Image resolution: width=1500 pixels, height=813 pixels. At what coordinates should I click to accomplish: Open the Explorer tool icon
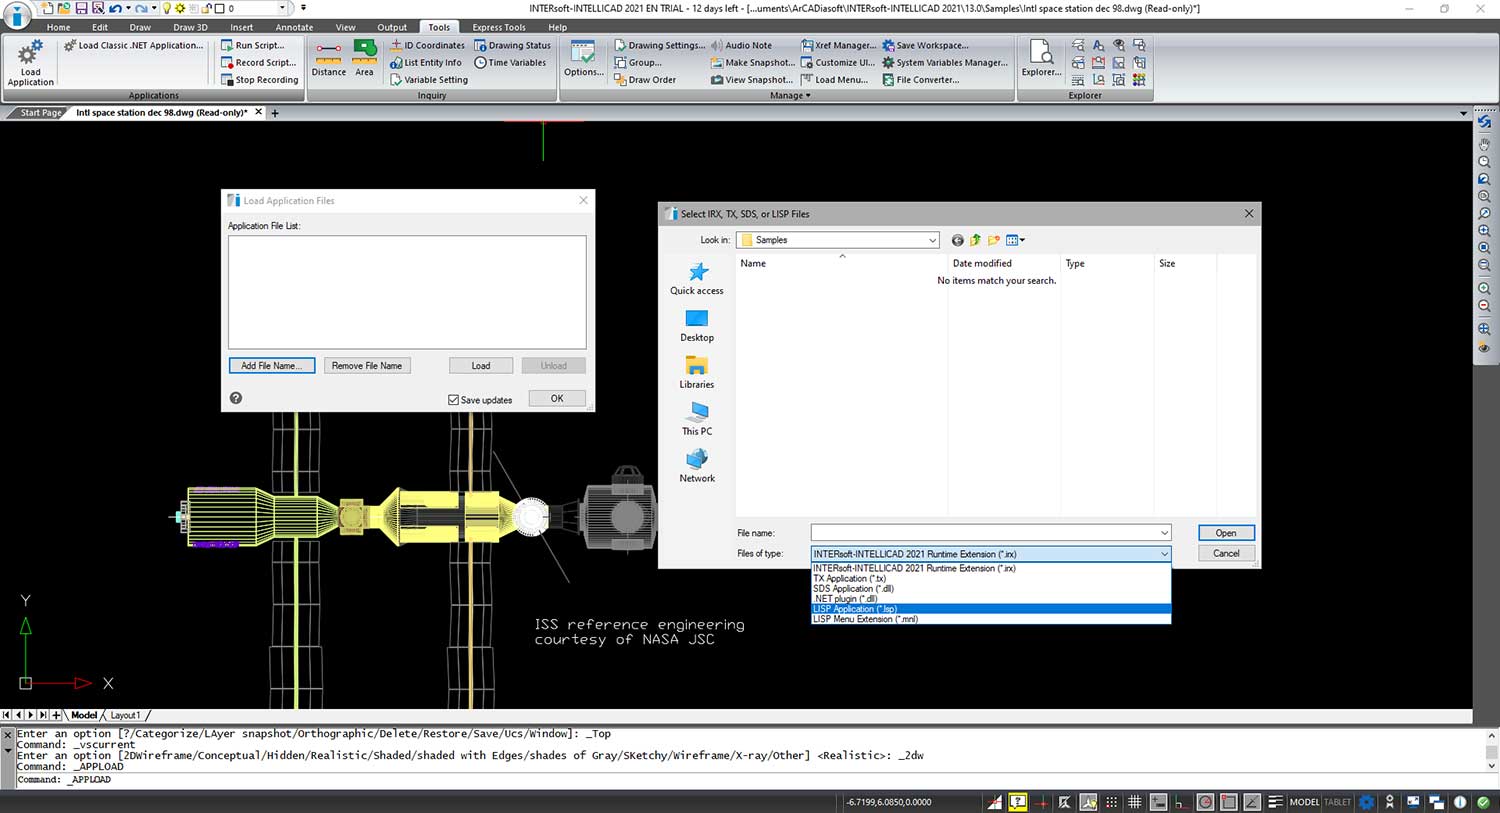pos(1041,59)
